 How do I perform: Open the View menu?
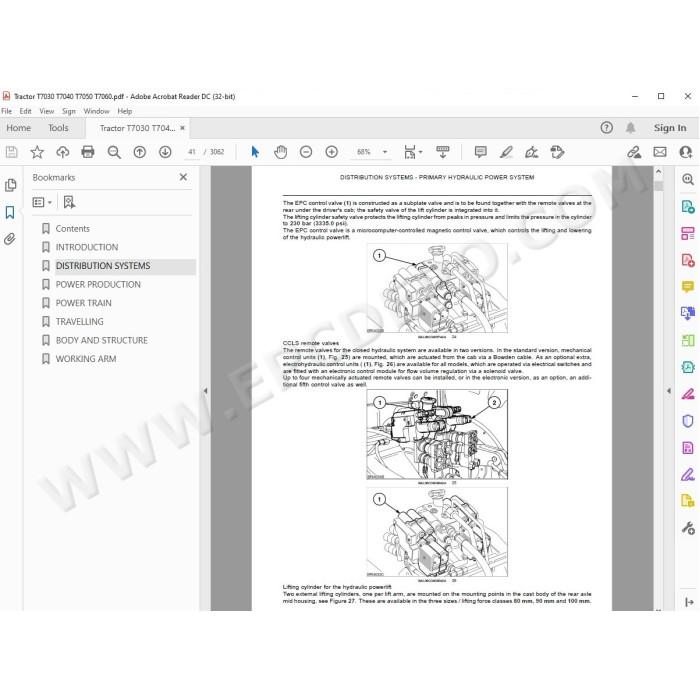(46, 111)
